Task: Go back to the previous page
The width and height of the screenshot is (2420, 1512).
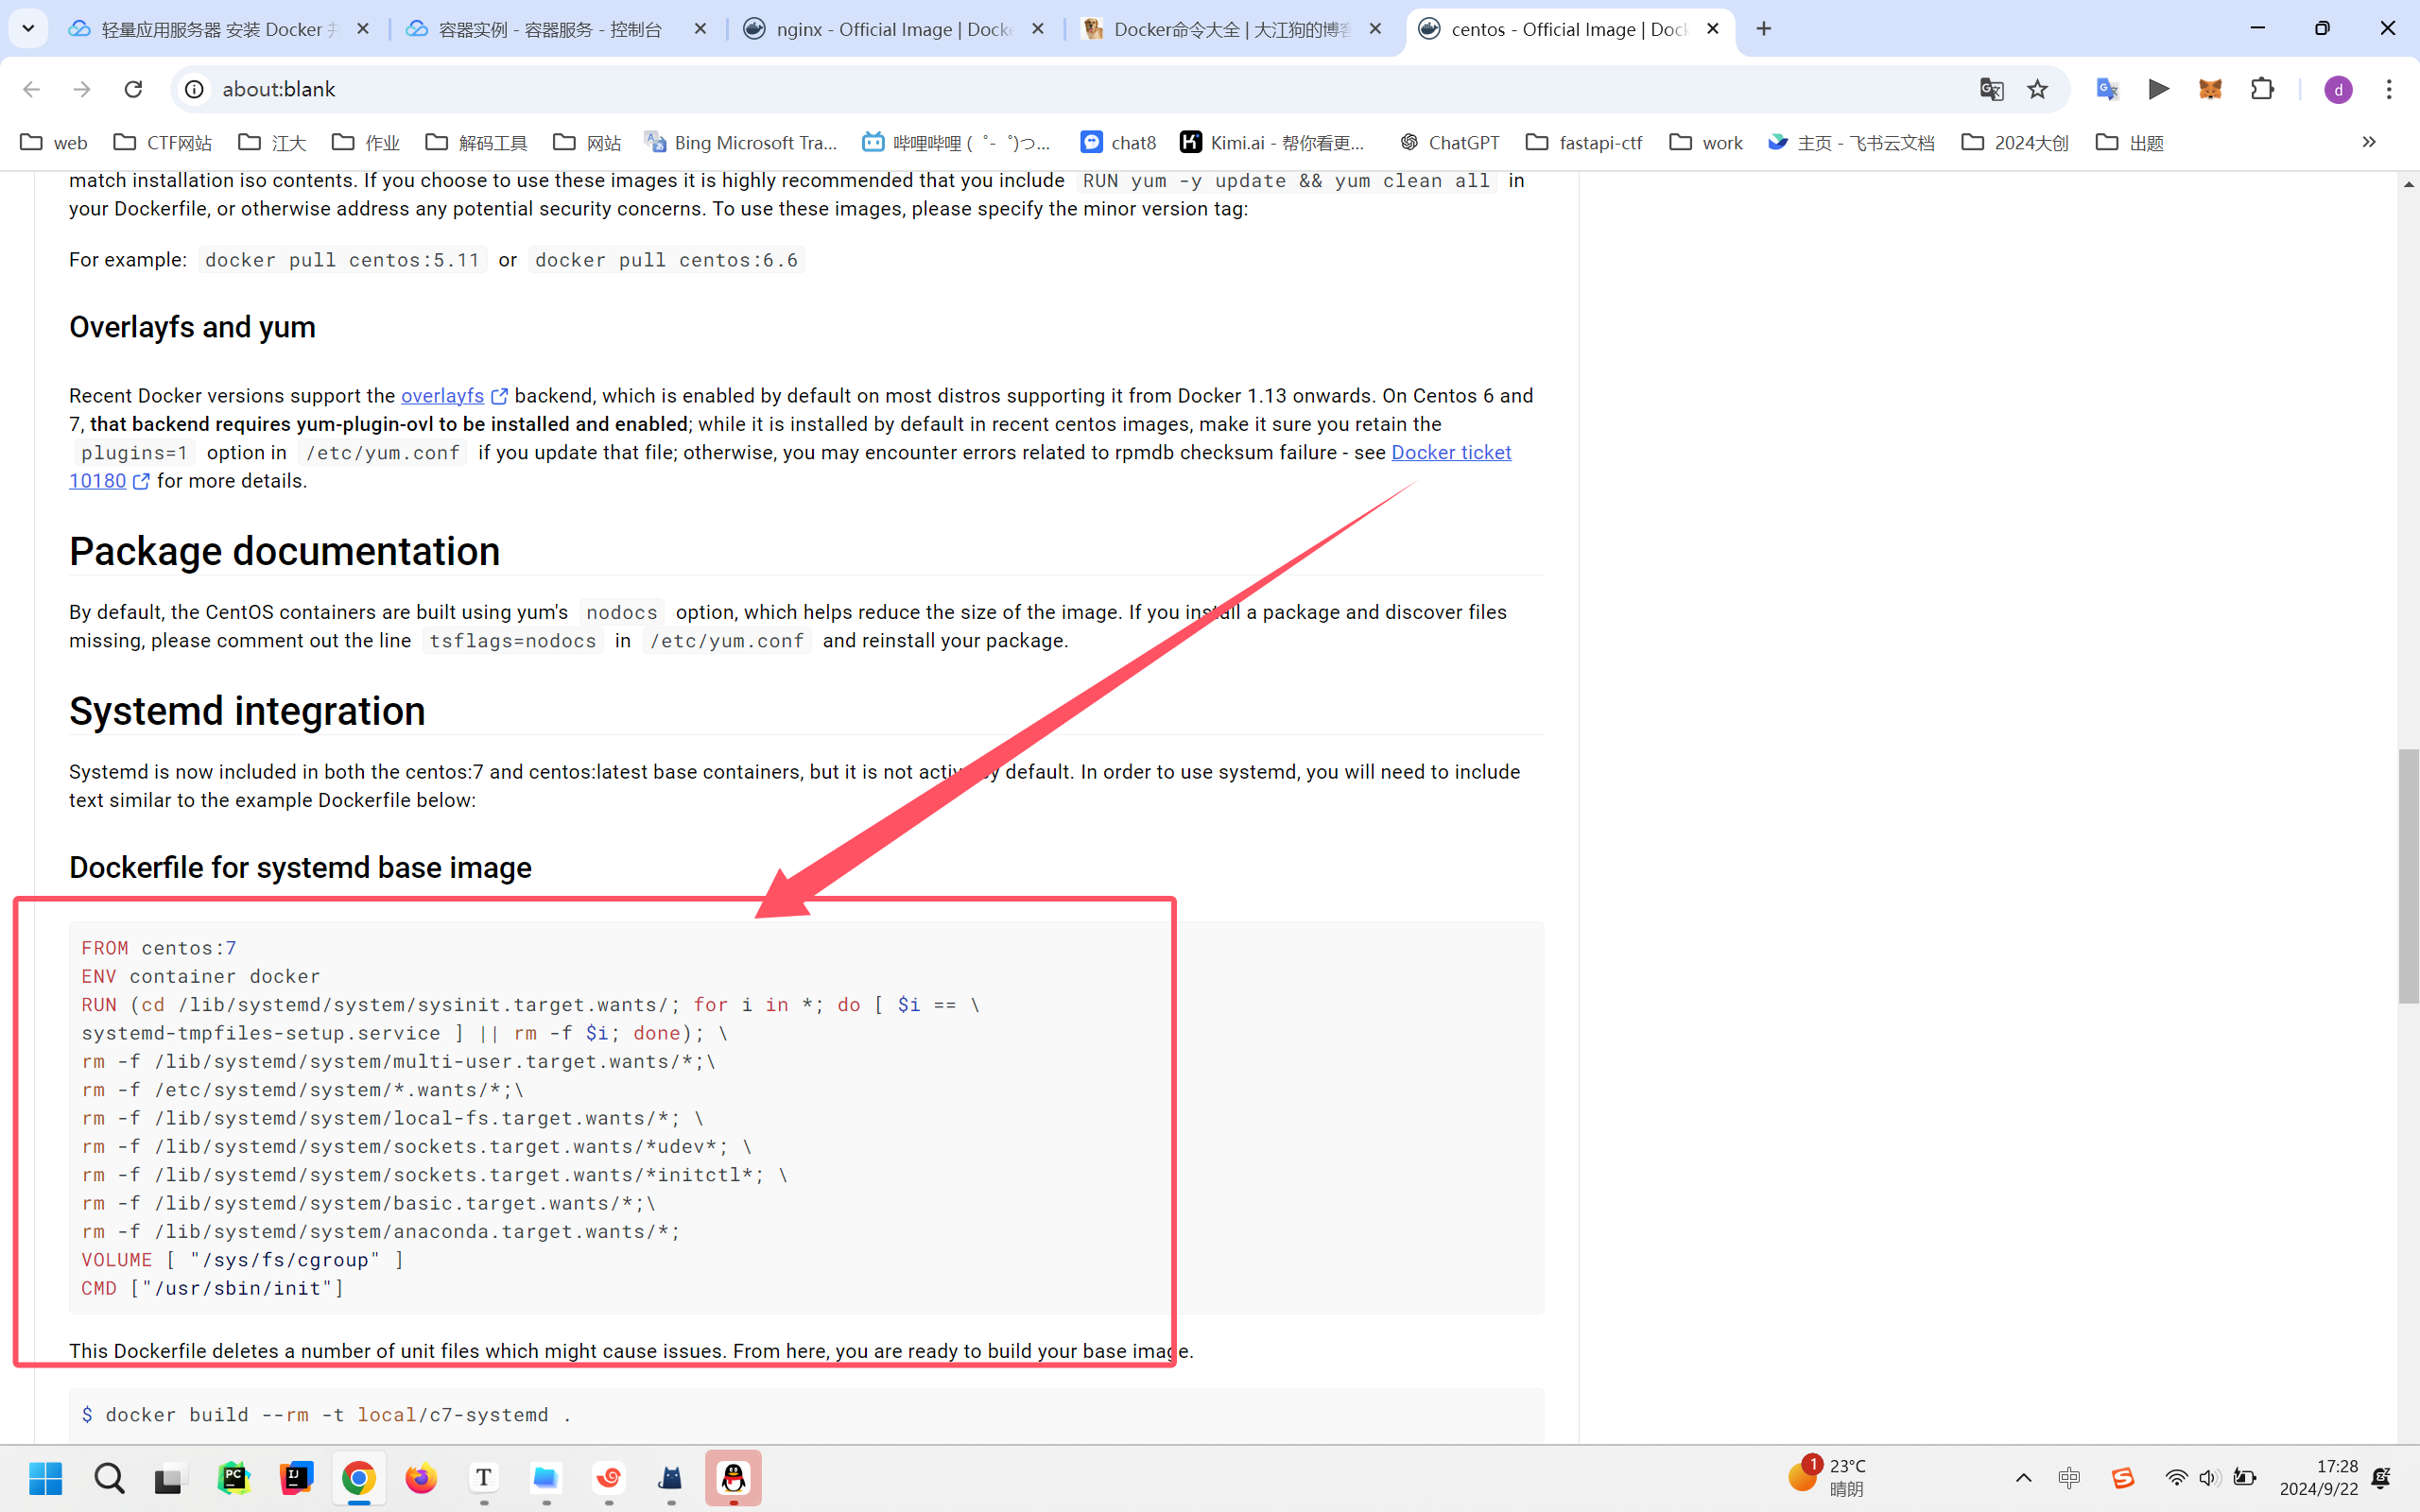Action: point(32,89)
